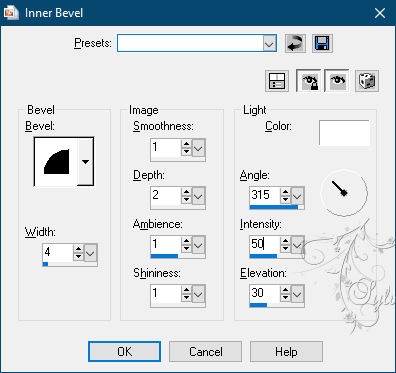The image size is (396, 373).
Task: Click the Reset to default arrow icon
Action: (295, 43)
